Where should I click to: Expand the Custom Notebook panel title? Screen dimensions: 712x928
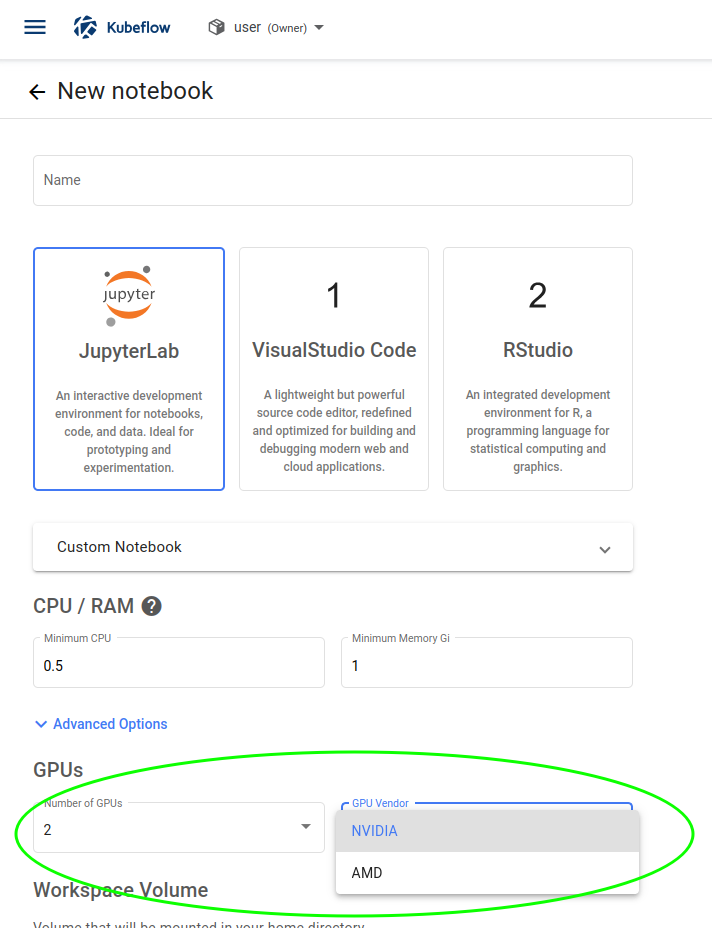coord(119,547)
